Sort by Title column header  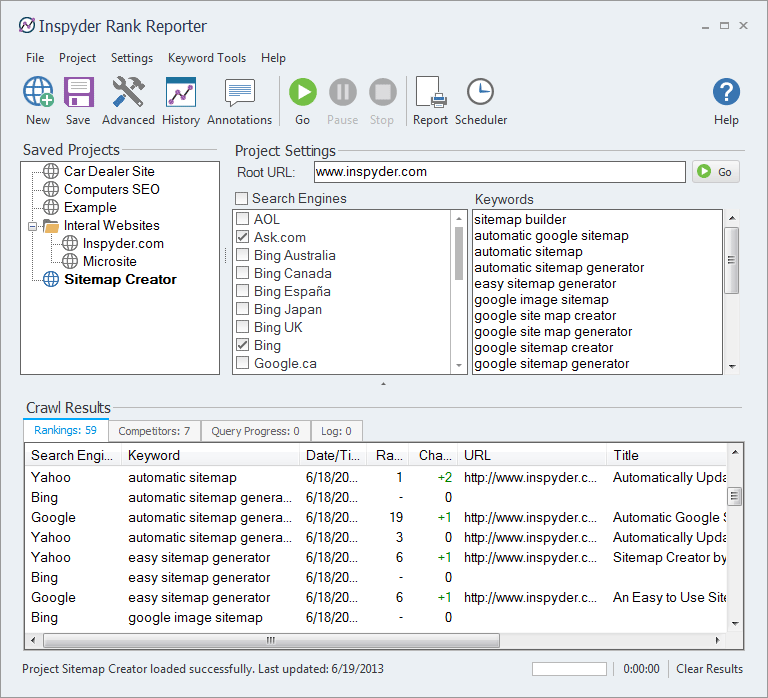click(667, 456)
